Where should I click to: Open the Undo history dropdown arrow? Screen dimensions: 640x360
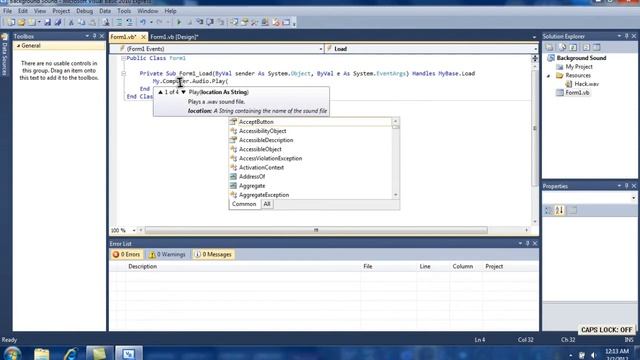pyautogui.click(x=151, y=22)
